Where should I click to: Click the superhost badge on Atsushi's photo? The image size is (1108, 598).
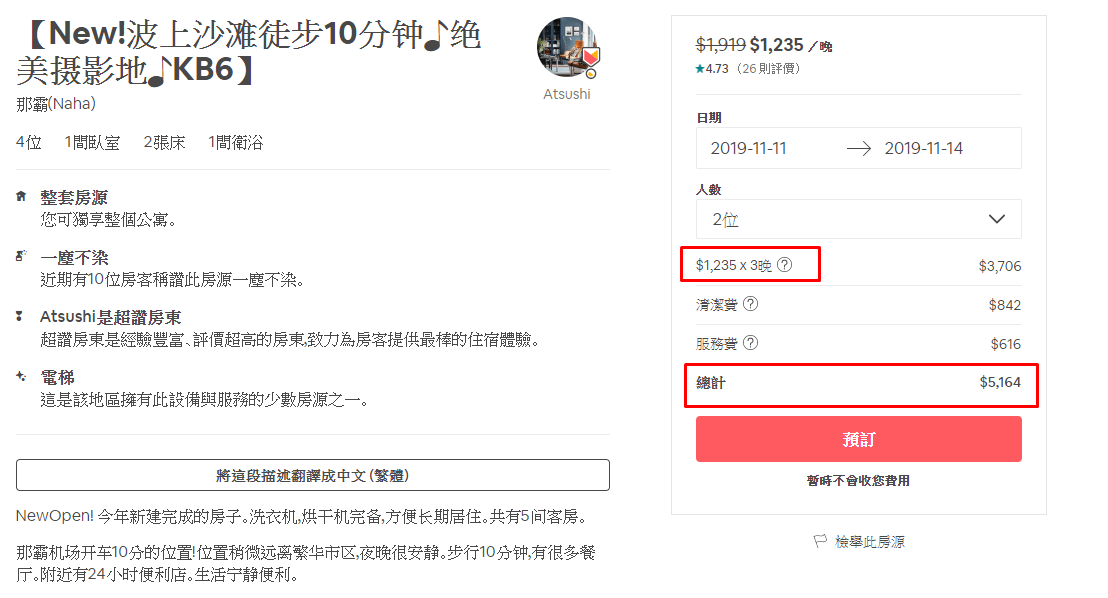point(591,58)
